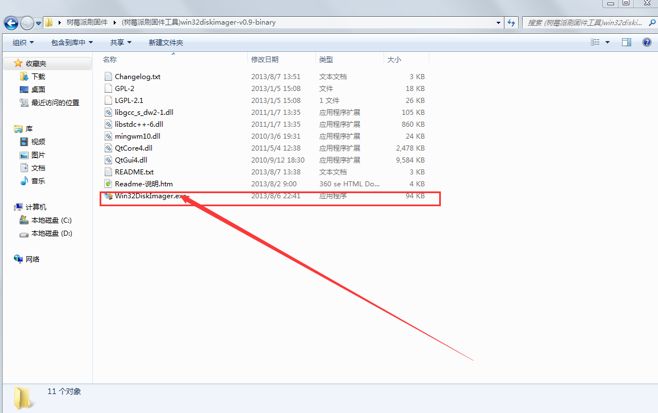Image resolution: width=658 pixels, height=413 pixels.
Task: Click the libgcc_s_dw2-1.dll file icon
Action: click(108, 112)
